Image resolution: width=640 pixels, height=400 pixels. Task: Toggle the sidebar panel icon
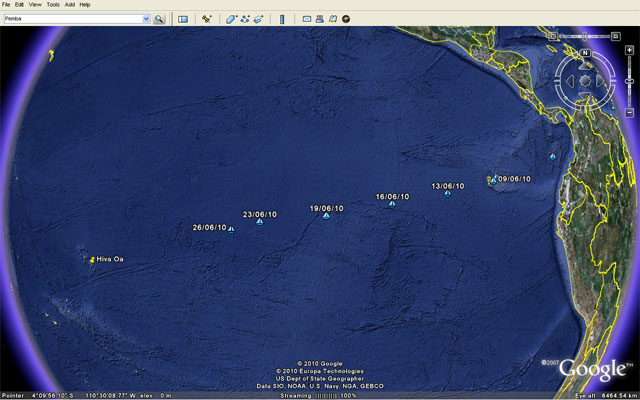pyautogui.click(x=183, y=19)
